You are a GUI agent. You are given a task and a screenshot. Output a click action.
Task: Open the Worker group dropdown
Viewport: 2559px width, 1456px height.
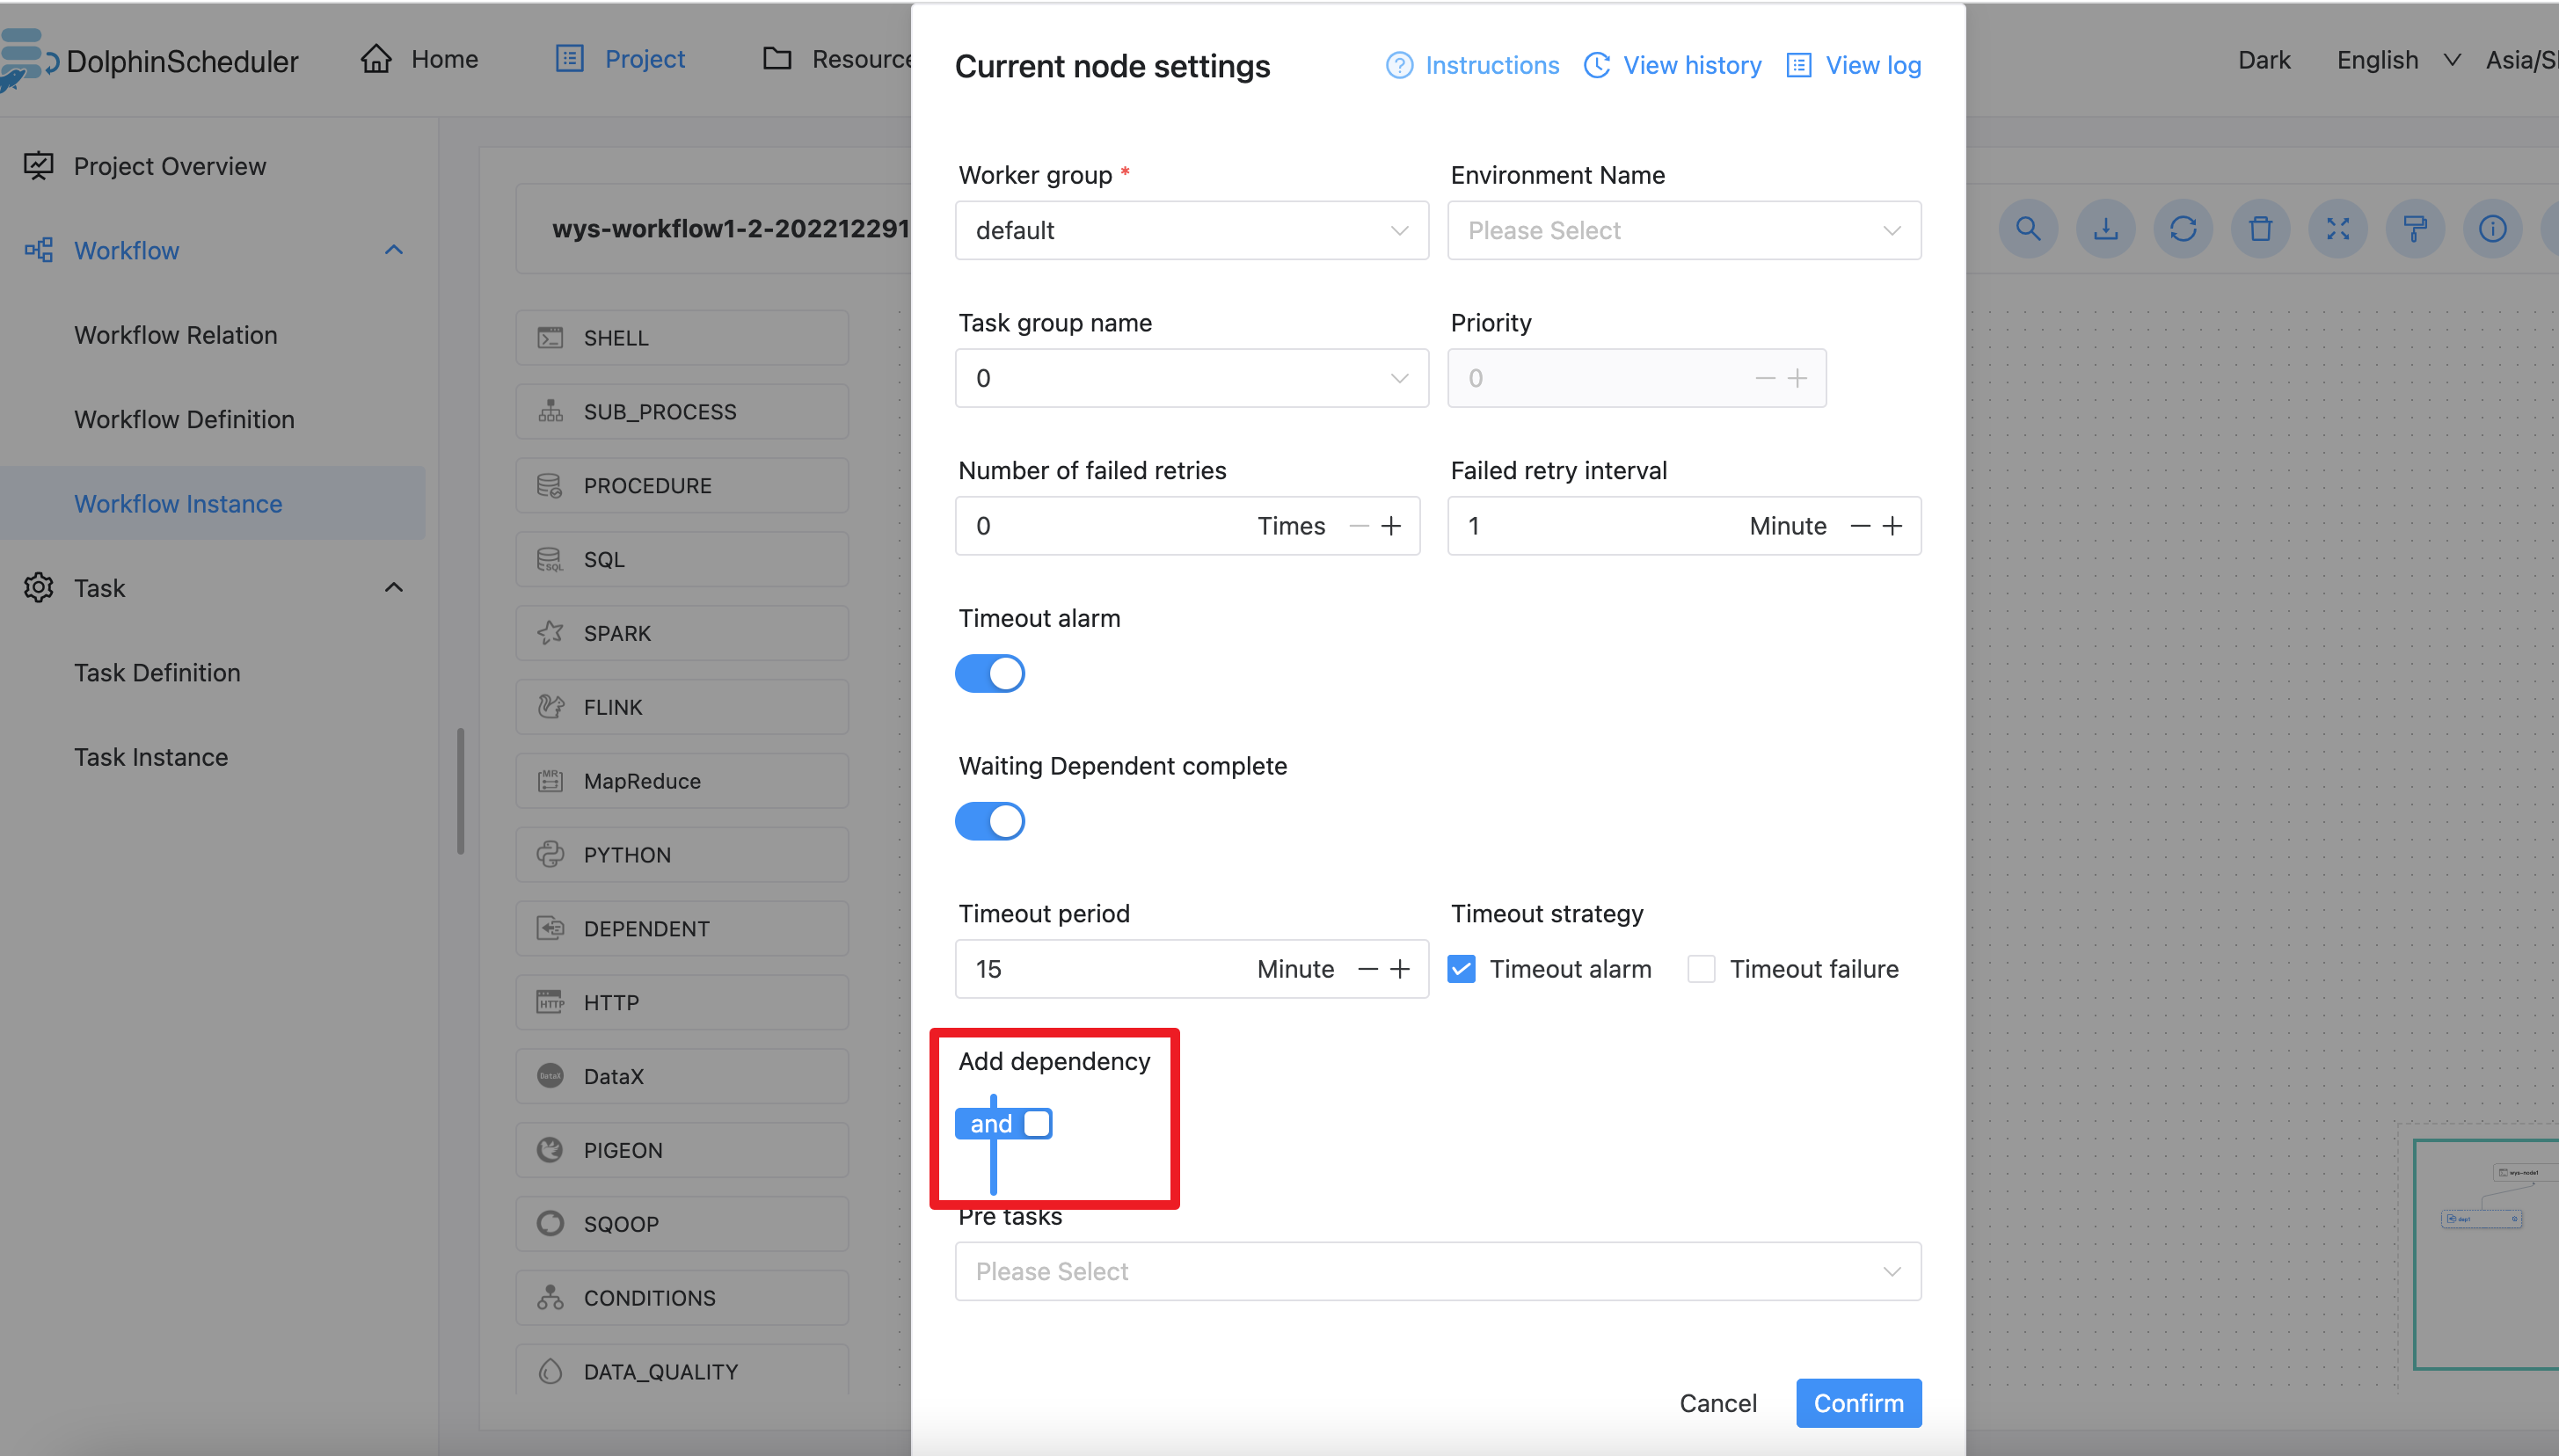point(1190,230)
